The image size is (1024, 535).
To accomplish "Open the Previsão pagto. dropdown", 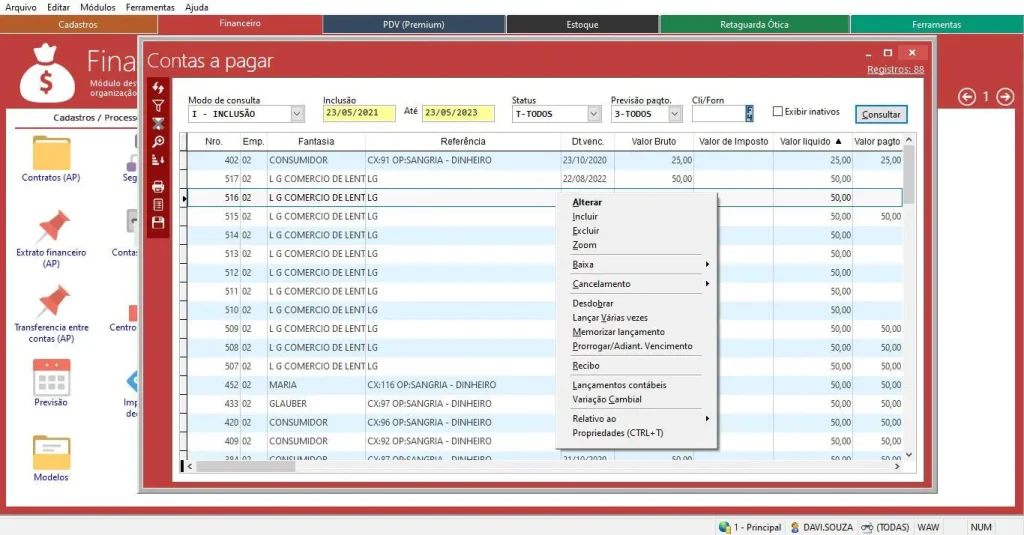I will [675, 114].
